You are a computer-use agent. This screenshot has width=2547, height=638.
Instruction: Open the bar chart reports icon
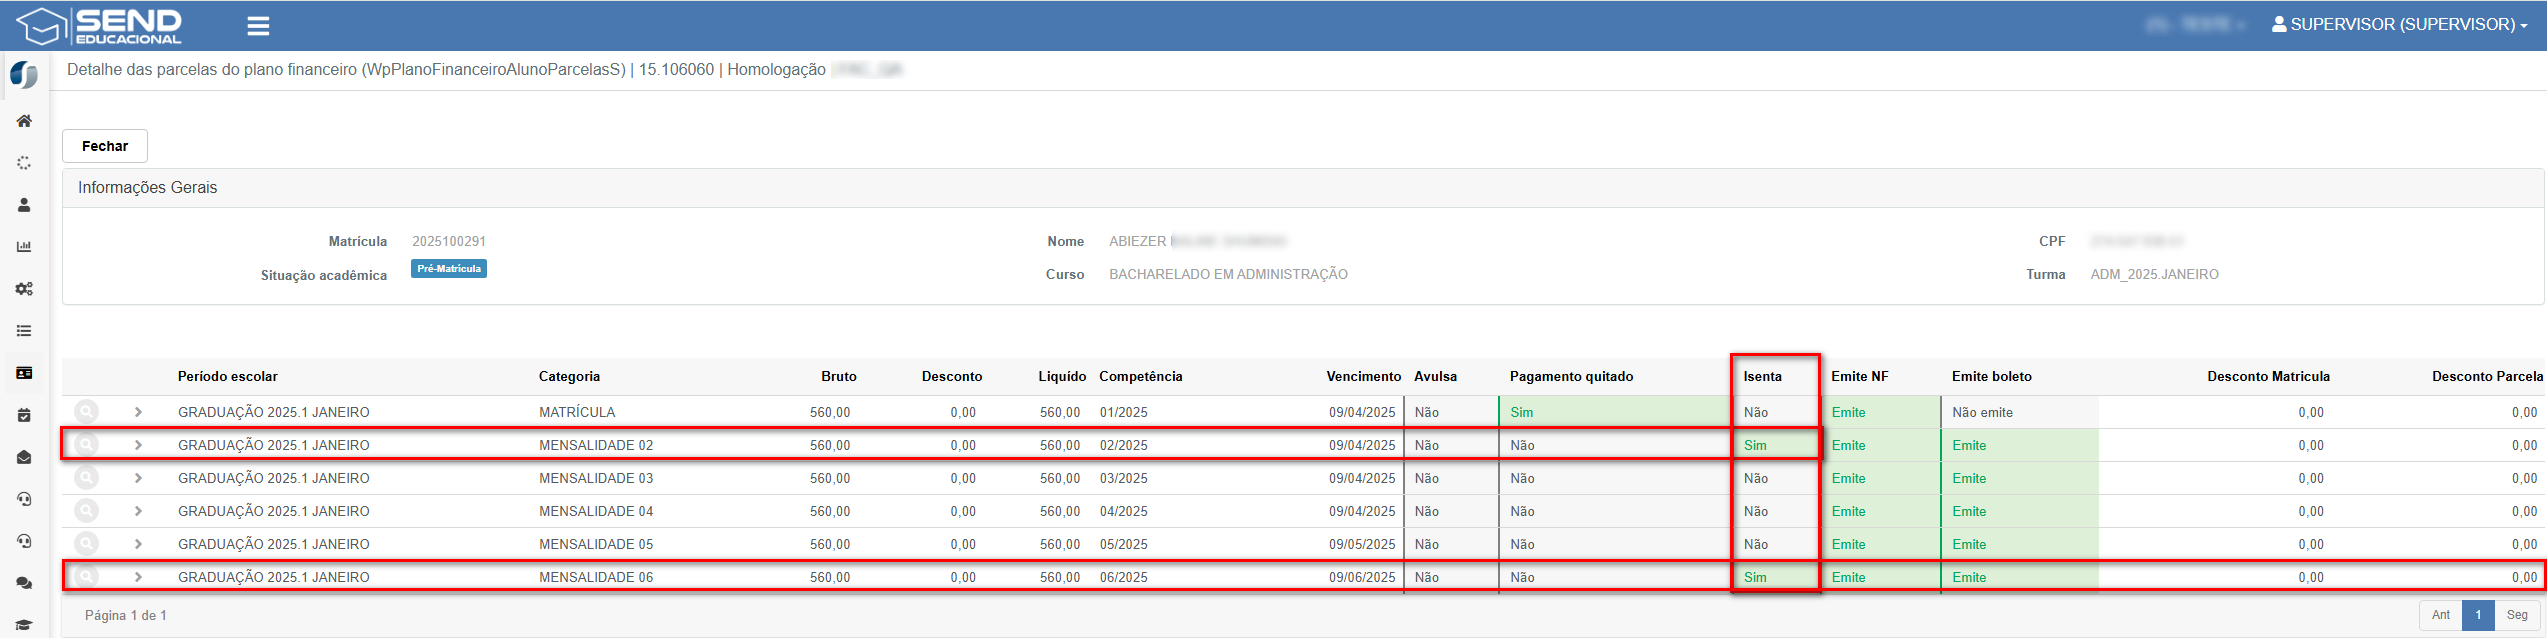(24, 247)
